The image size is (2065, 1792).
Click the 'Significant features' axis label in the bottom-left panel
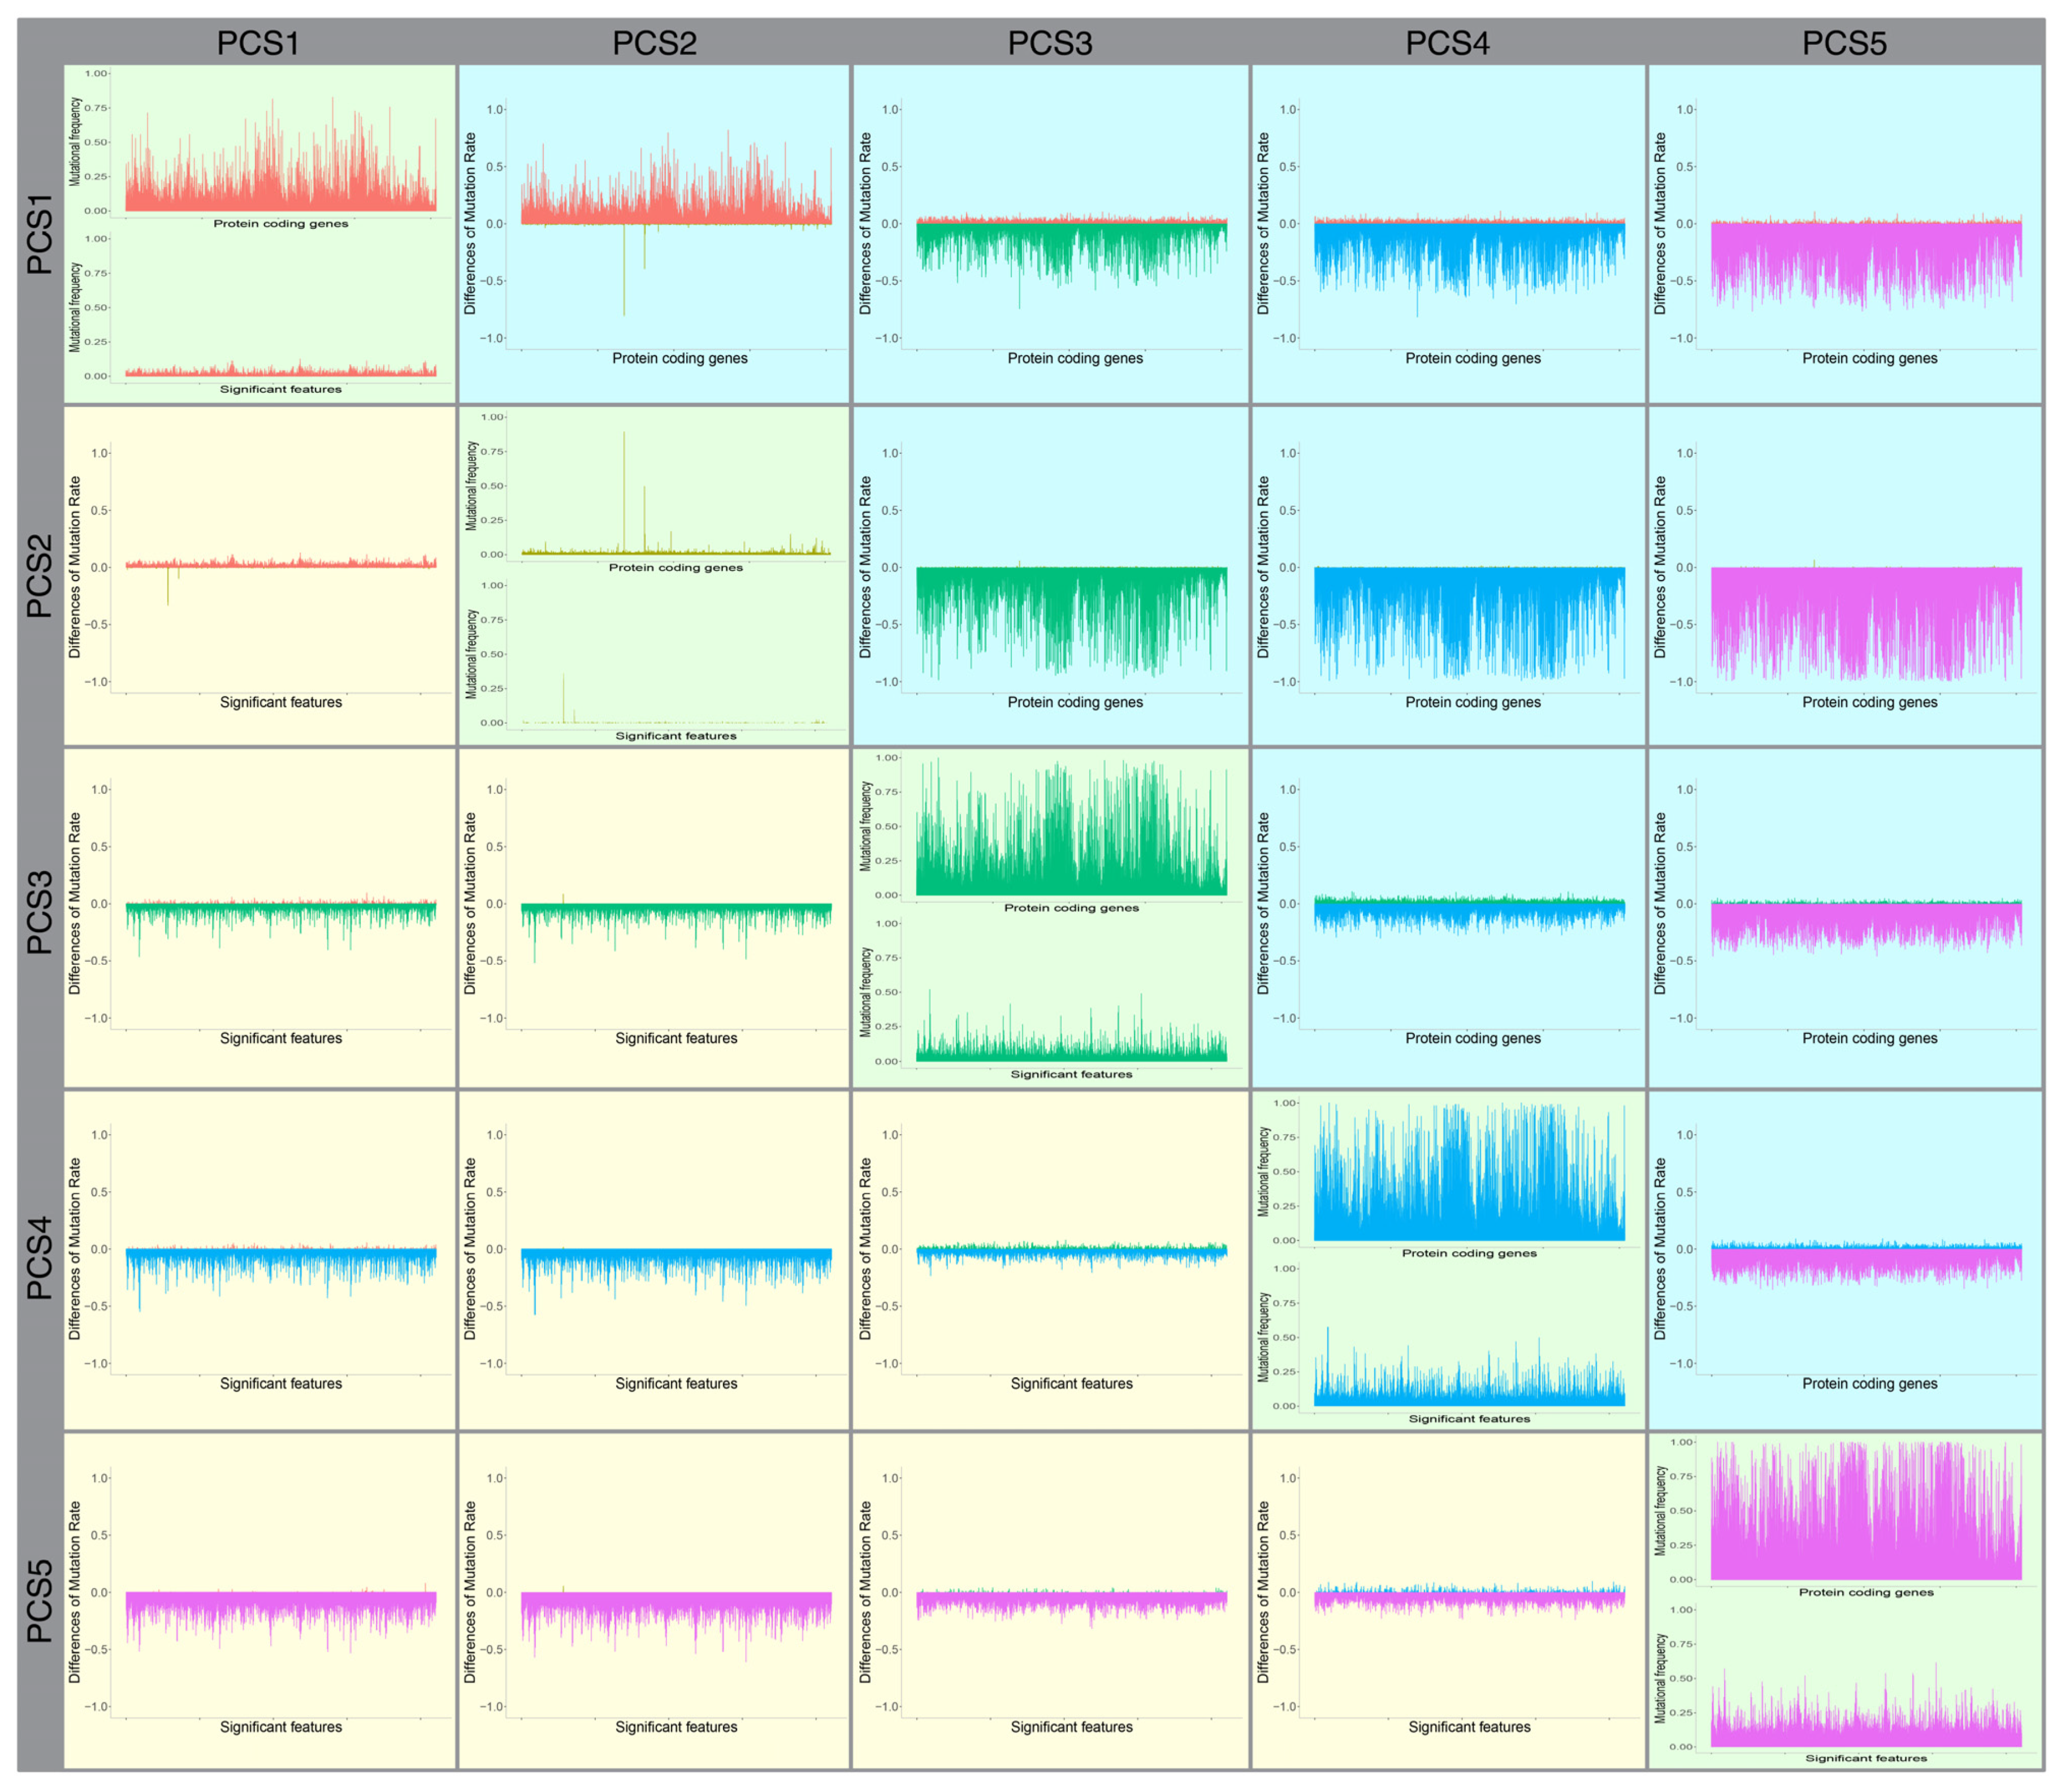tap(280, 1727)
